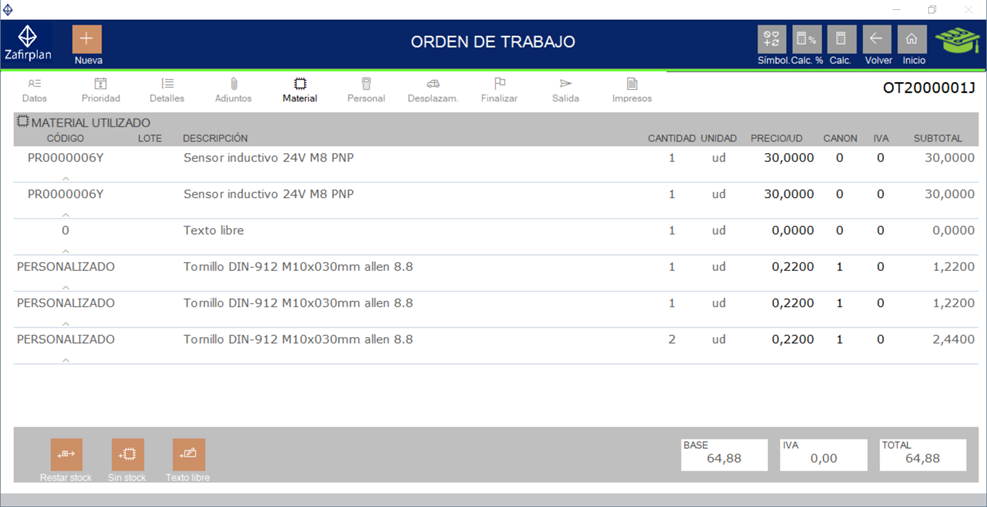The height and width of the screenshot is (507, 987).
Task: Expand the Texto libre row chevron
Action: (66, 251)
